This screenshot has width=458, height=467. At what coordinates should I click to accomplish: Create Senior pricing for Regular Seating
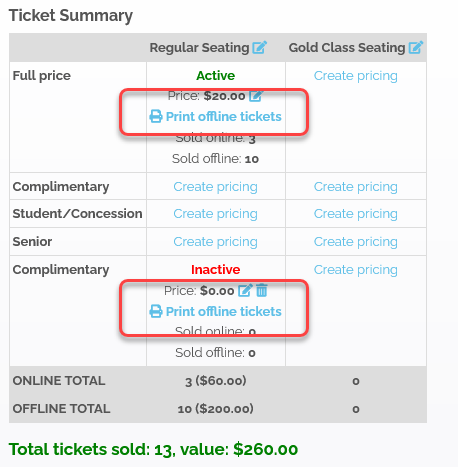[x=215, y=242]
